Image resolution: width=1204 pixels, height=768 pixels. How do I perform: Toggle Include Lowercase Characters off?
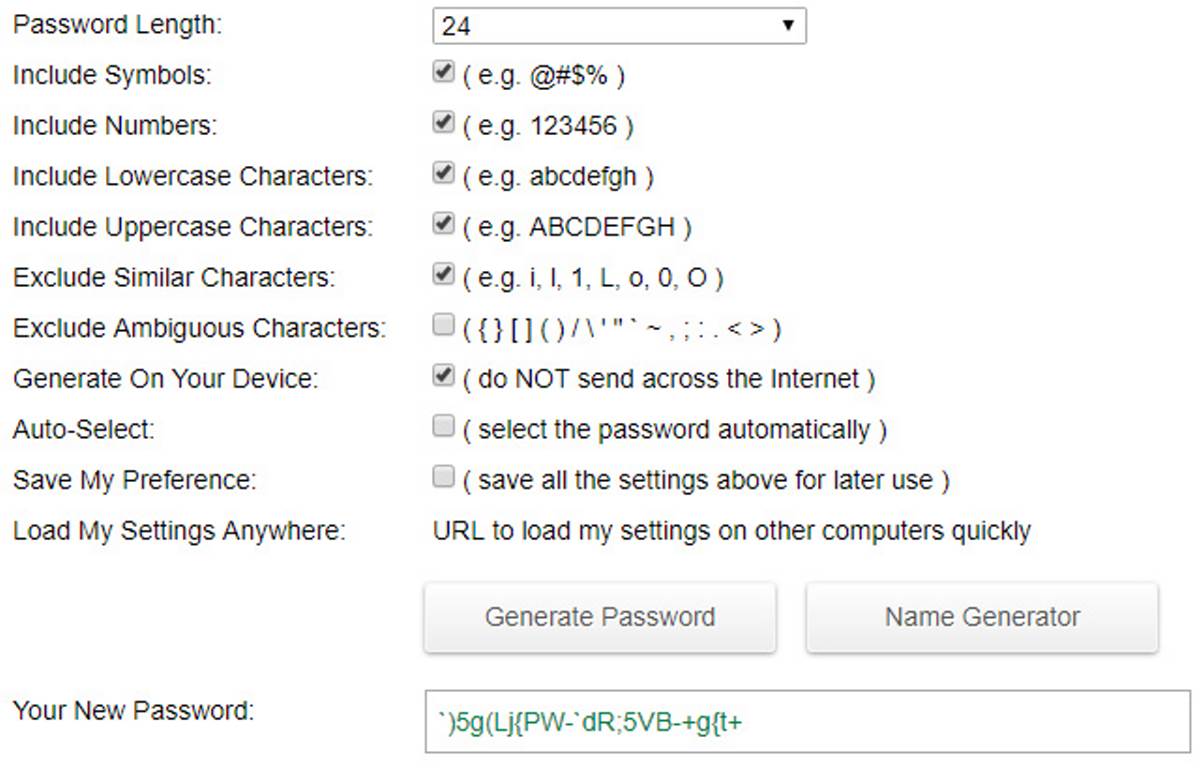pyautogui.click(x=441, y=173)
